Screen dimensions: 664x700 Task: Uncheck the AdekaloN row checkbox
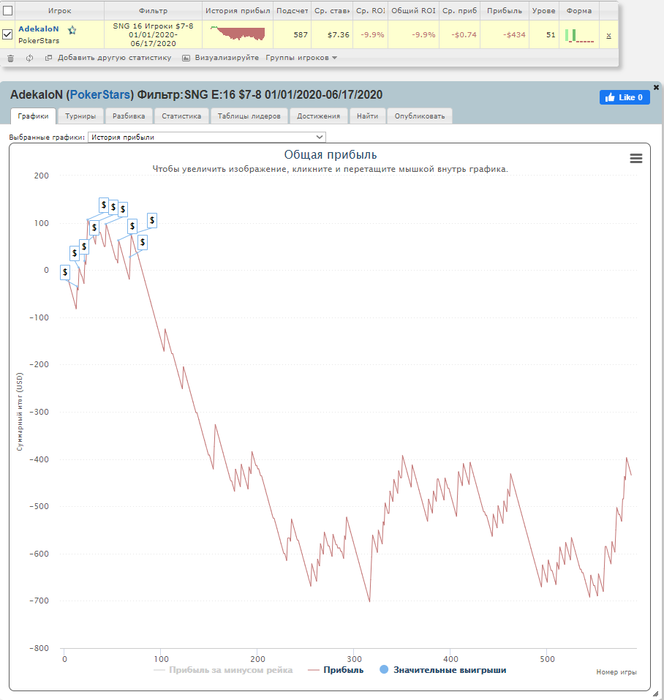click(7, 34)
